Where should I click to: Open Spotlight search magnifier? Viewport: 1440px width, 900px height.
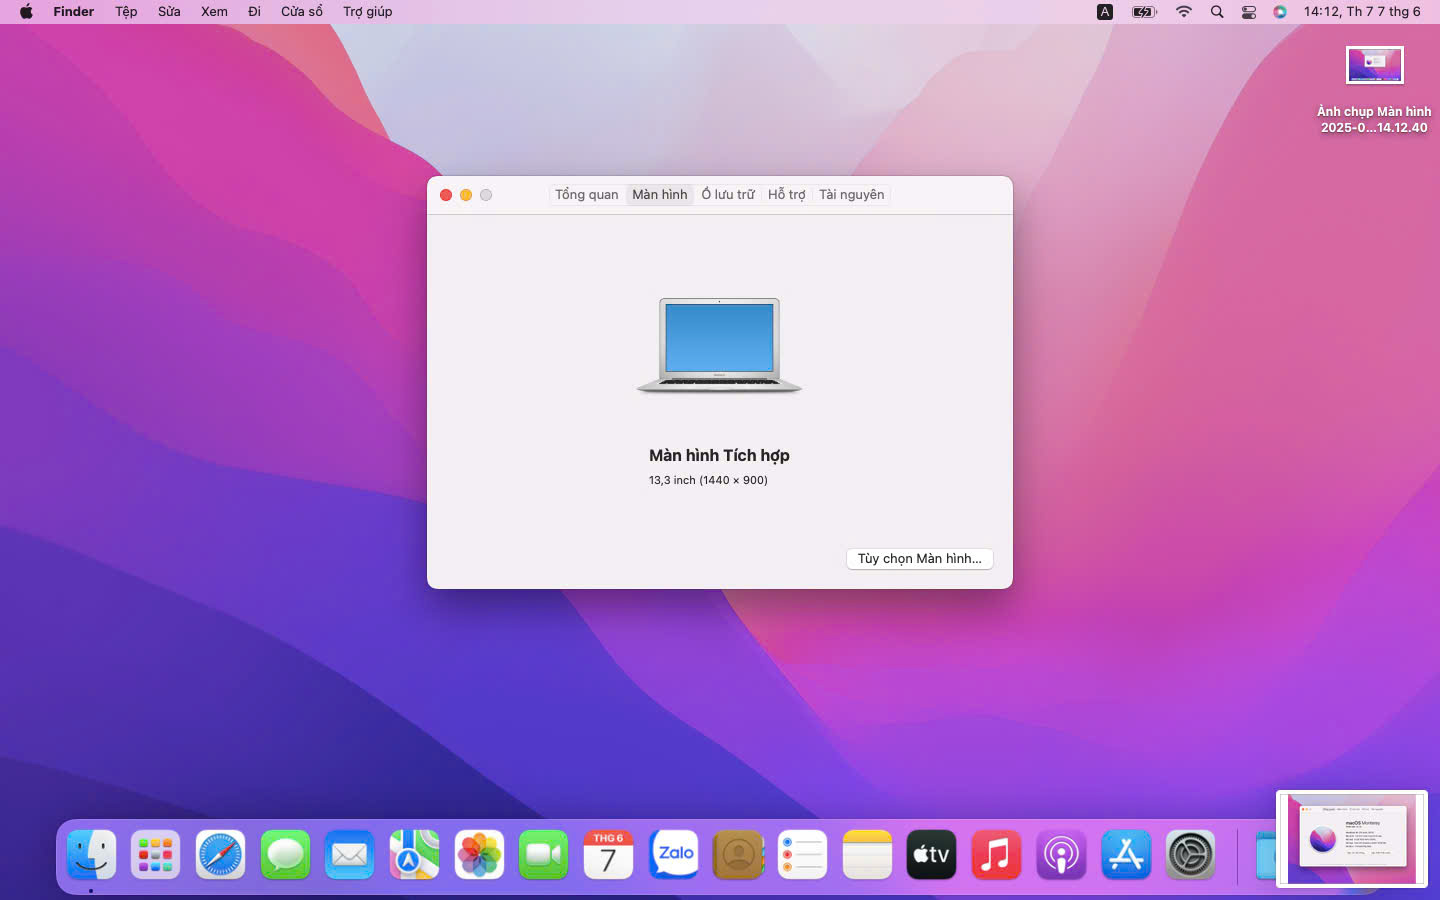coord(1217,12)
